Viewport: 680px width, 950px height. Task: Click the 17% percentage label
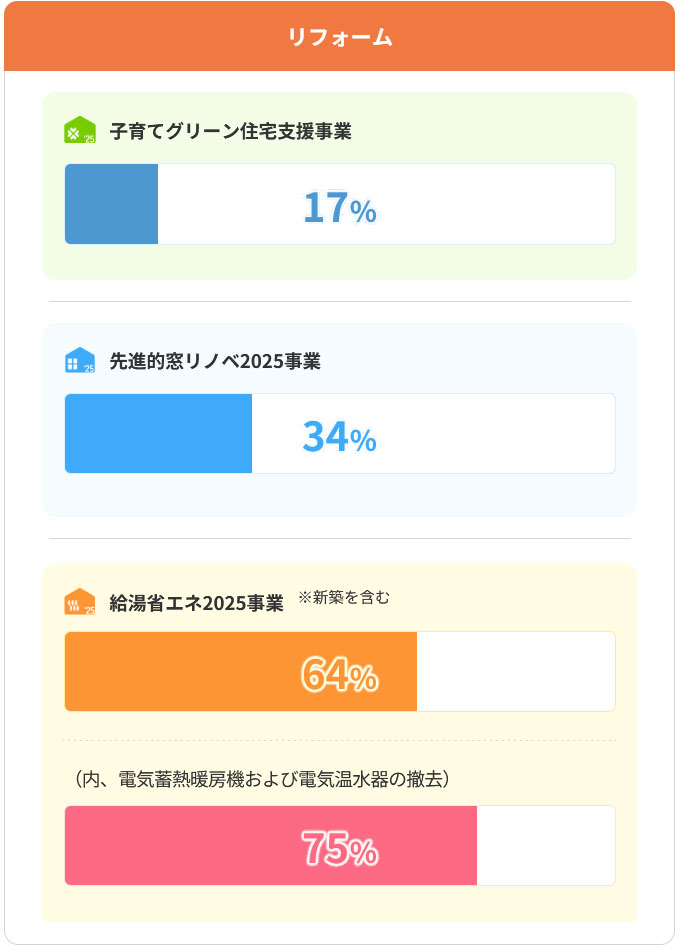click(339, 208)
